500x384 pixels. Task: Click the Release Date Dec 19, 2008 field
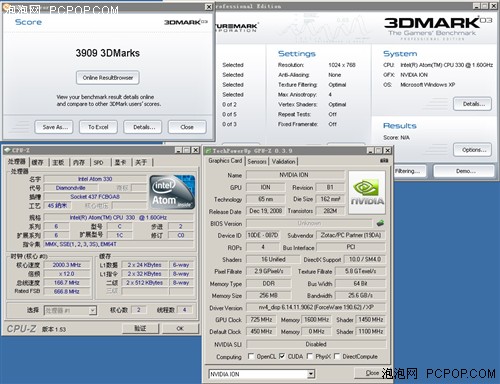click(x=265, y=211)
